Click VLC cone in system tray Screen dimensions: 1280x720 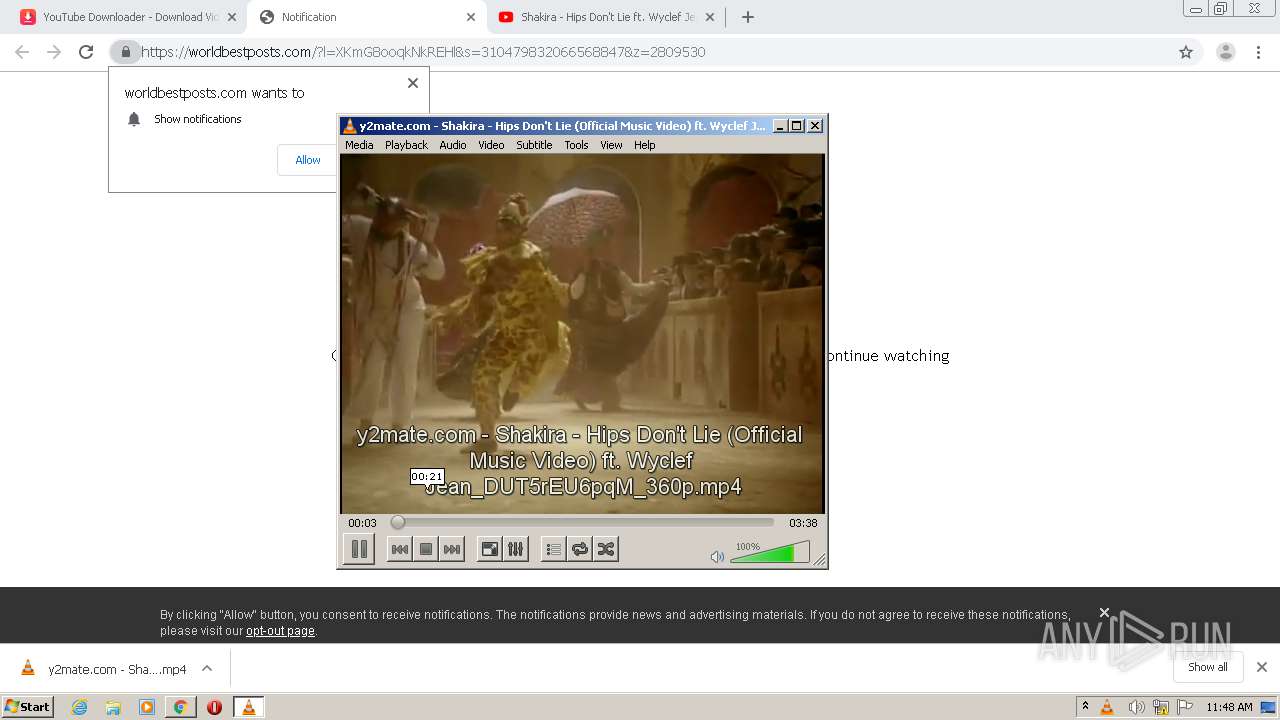pyautogui.click(x=1107, y=707)
